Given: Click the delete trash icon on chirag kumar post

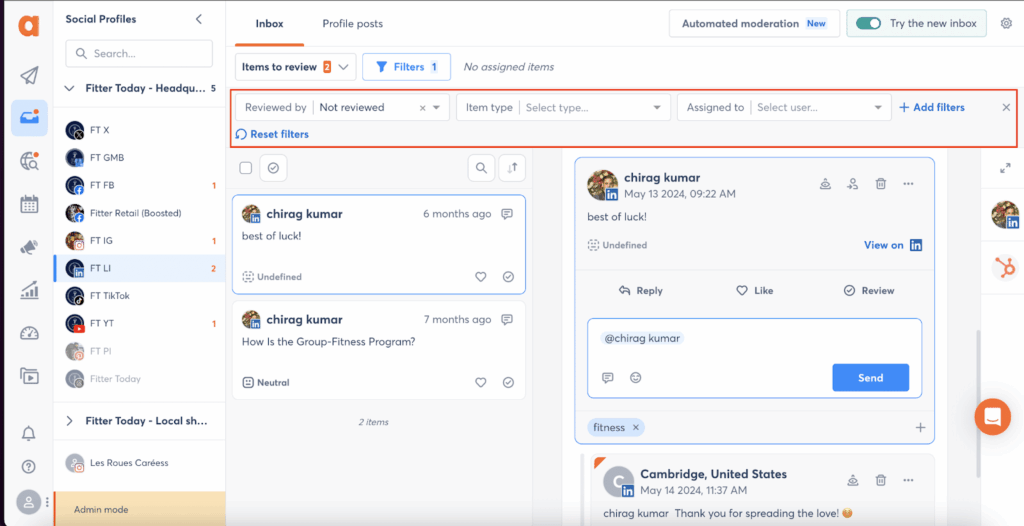Looking at the screenshot, I should 881,184.
